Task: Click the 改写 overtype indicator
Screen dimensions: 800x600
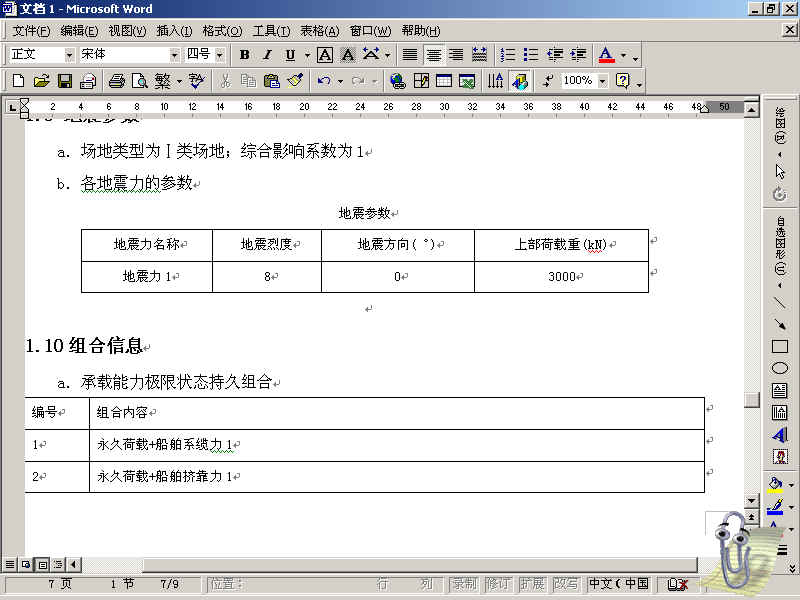Action: tap(566, 584)
